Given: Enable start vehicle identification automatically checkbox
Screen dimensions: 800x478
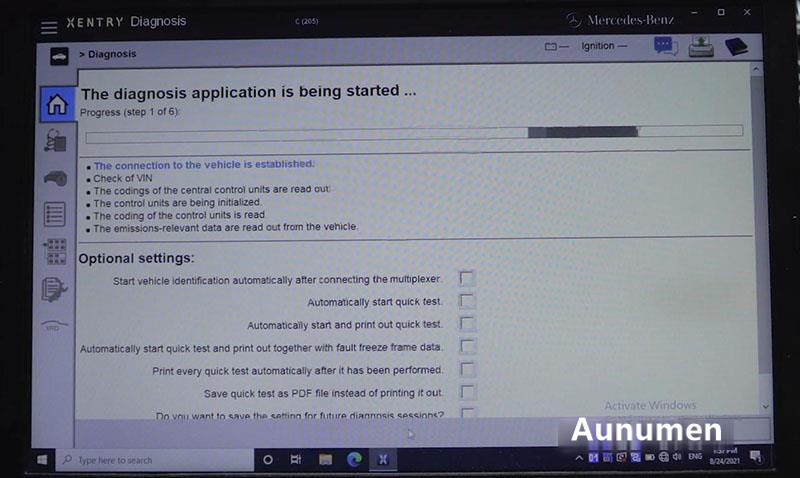Looking at the screenshot, I should [x=466, y=278].
